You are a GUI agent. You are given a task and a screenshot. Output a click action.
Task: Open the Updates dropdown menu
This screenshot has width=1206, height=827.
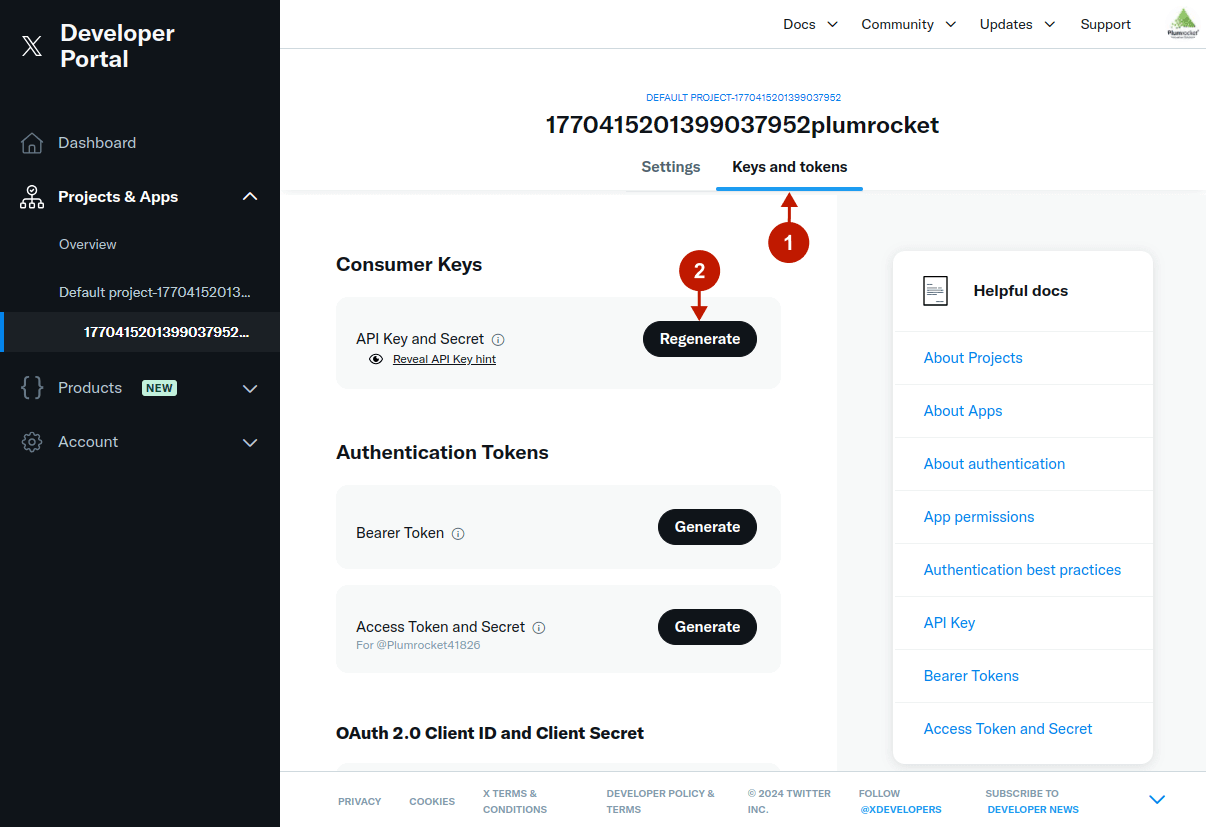click(x=1017, y=24)
